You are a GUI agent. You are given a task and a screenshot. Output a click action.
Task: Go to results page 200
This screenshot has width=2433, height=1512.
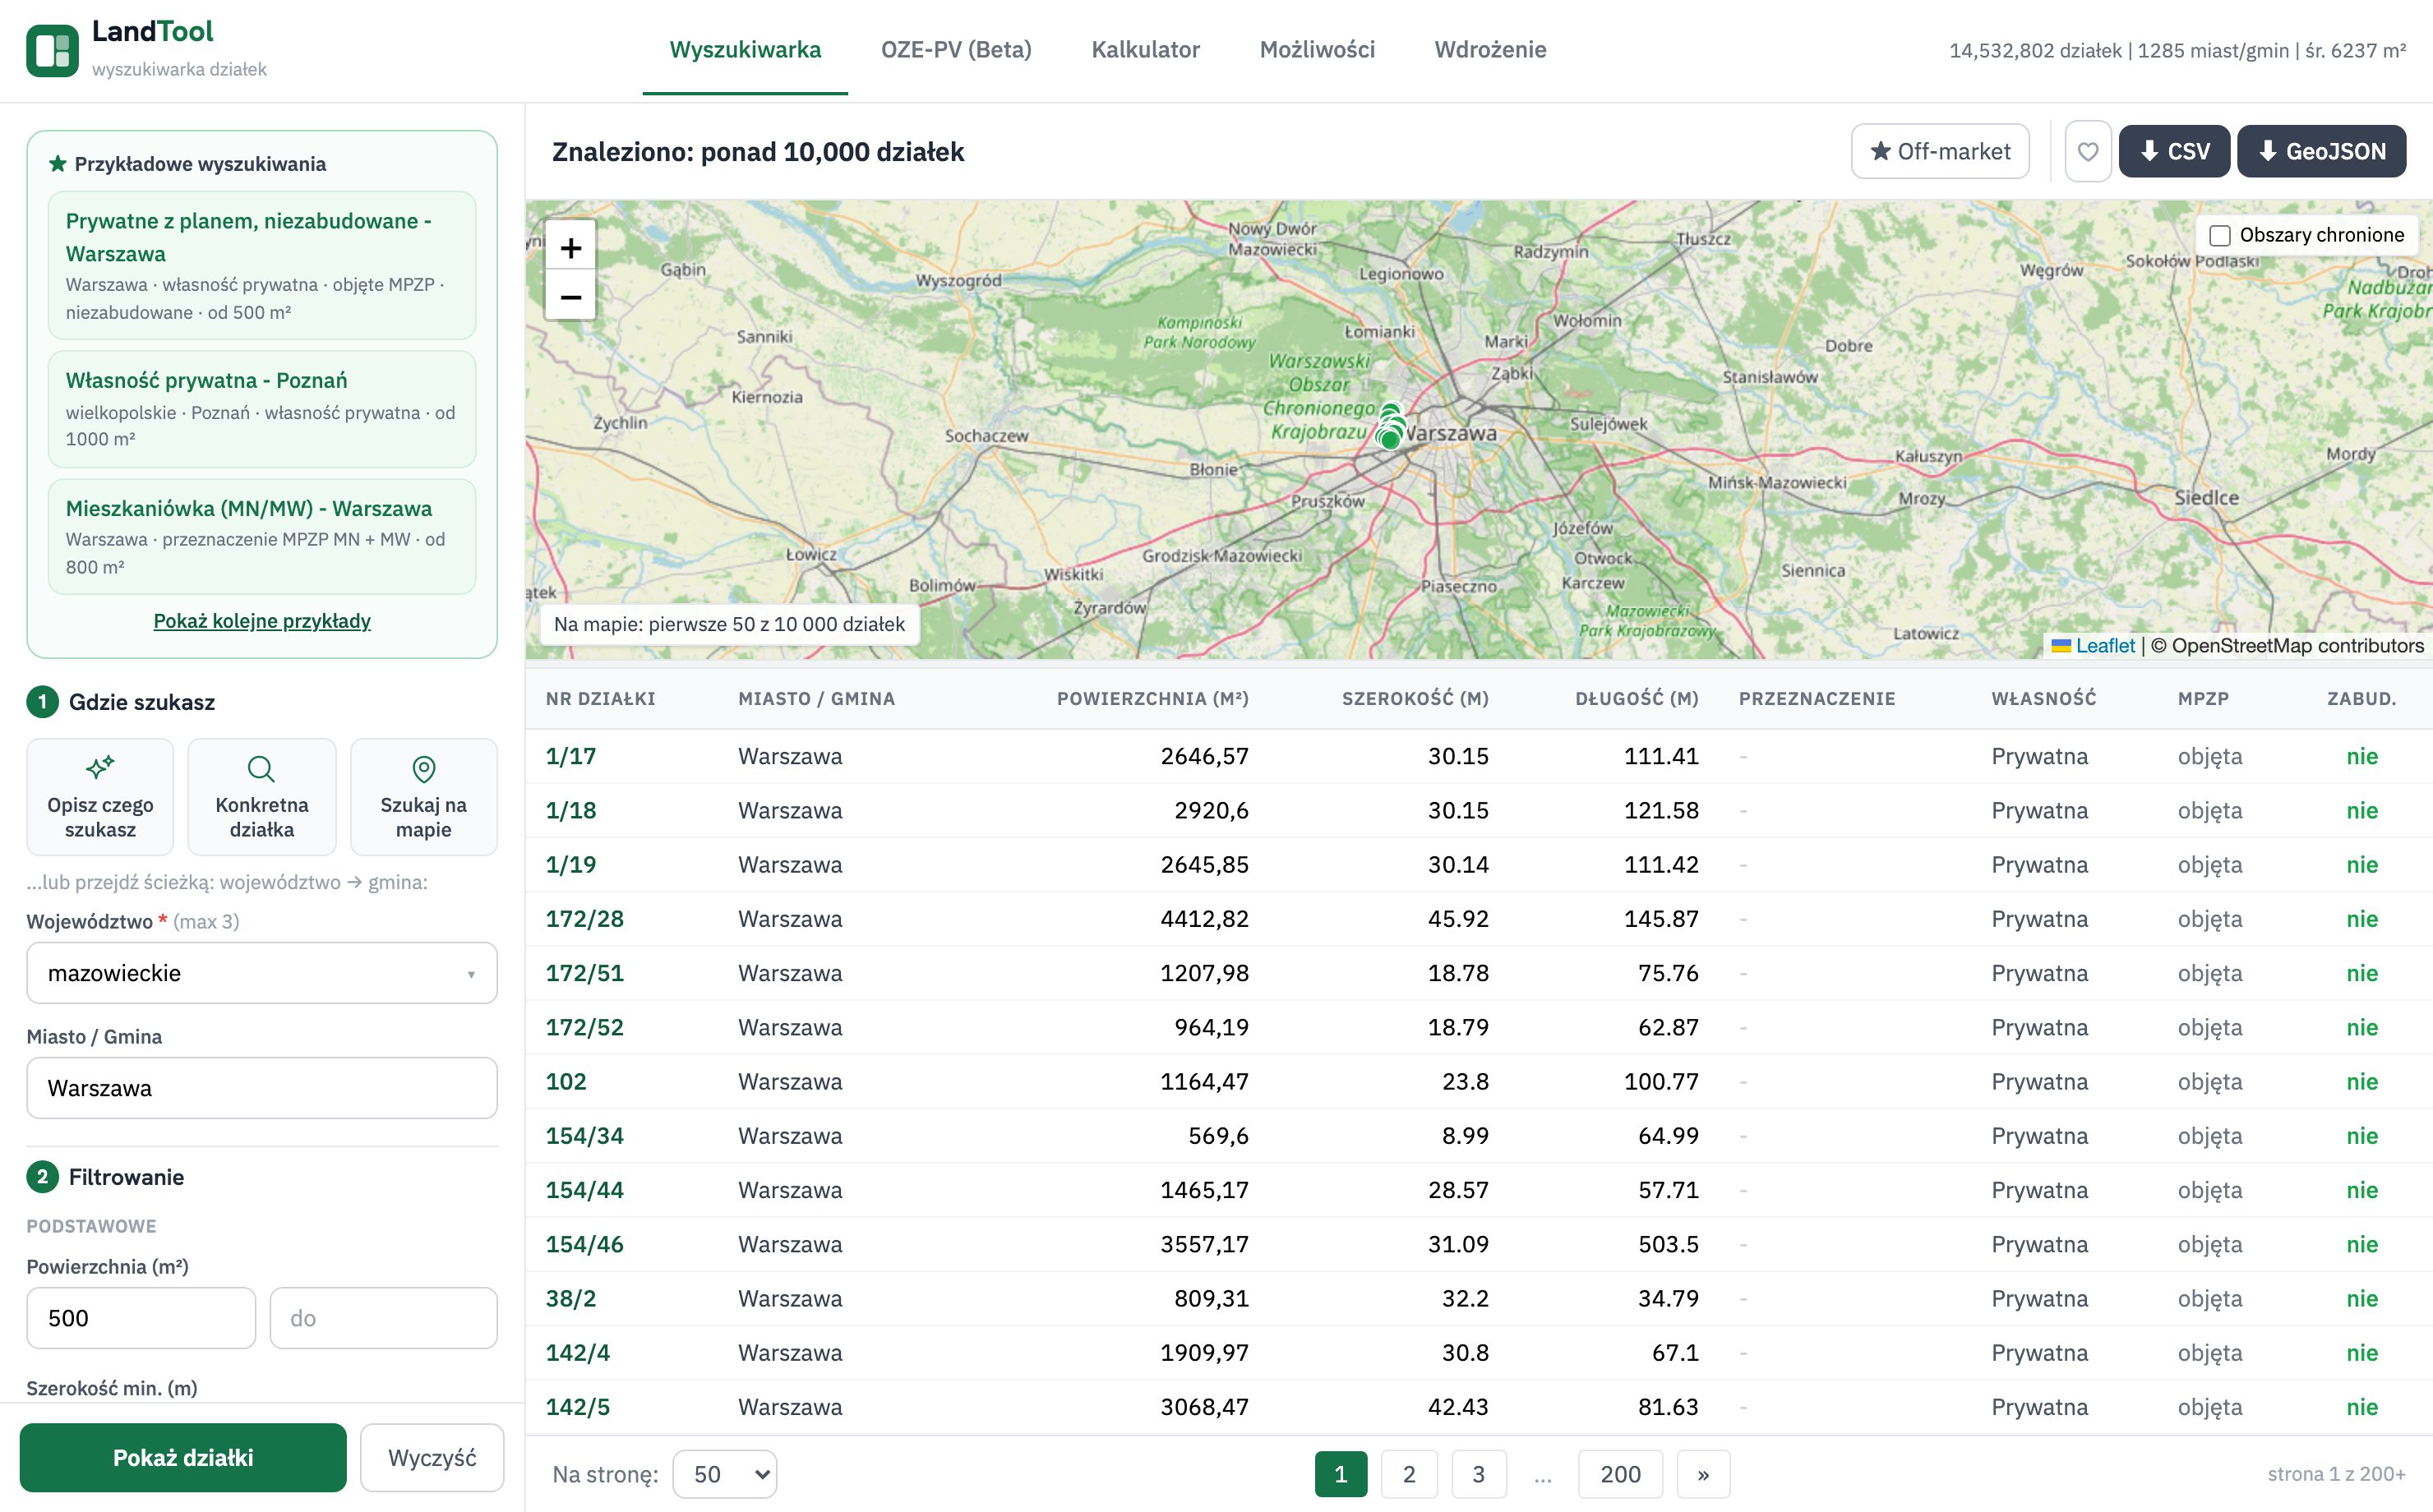[1620, 1474]
